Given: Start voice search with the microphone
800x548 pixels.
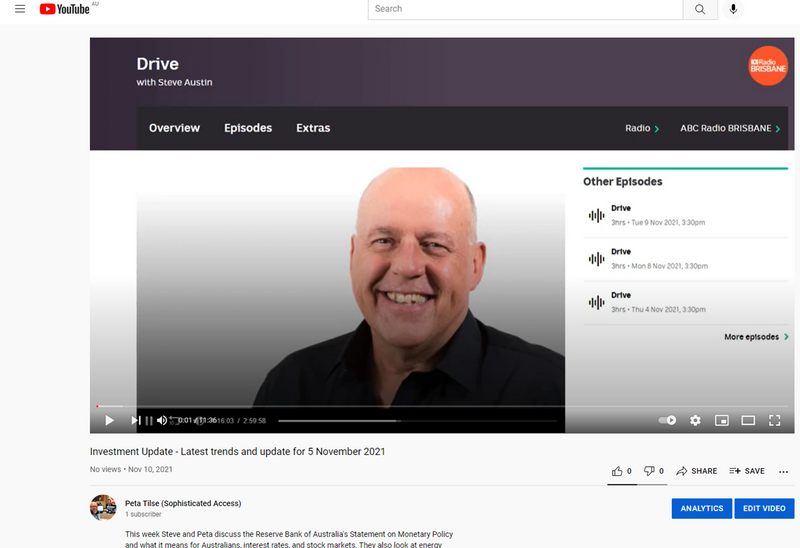Looking at the screenshot, I should (x=733, y=9).
